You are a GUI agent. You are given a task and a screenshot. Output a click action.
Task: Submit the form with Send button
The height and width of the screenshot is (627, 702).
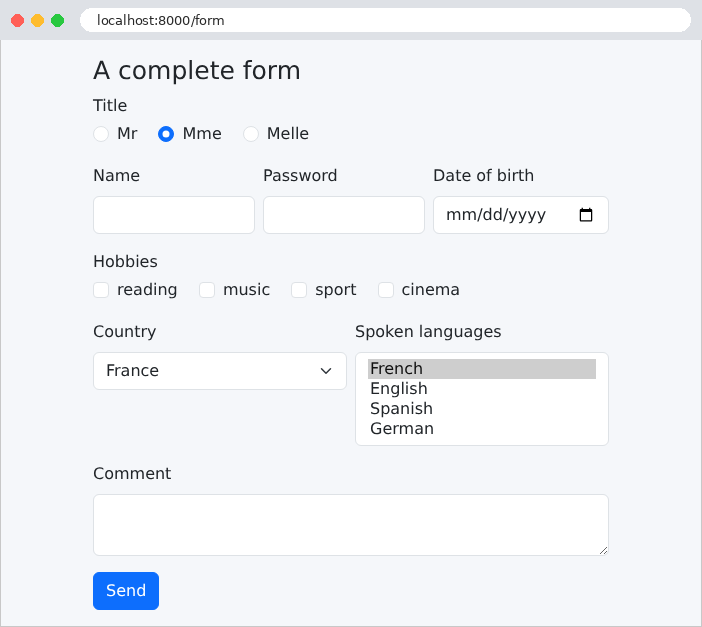click(x=126, y=591)
